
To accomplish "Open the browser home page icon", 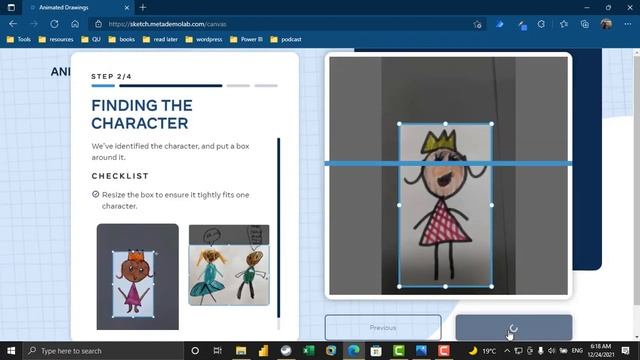I will 75,24.
